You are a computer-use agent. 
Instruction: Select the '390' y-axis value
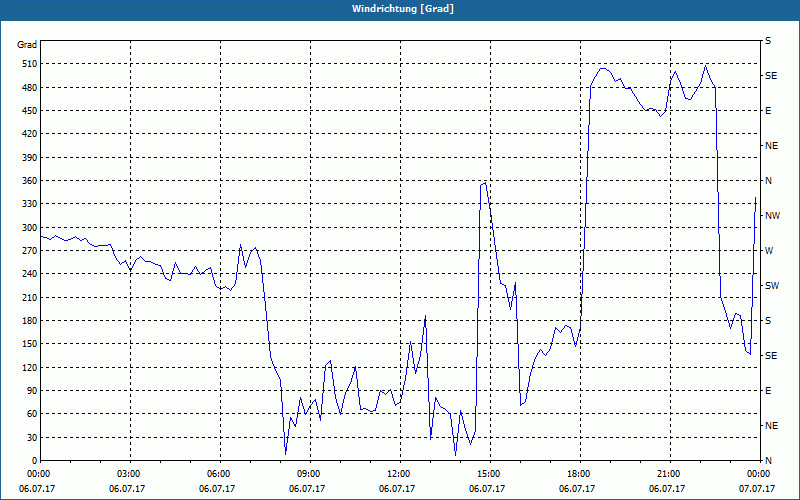click(30, 158)
